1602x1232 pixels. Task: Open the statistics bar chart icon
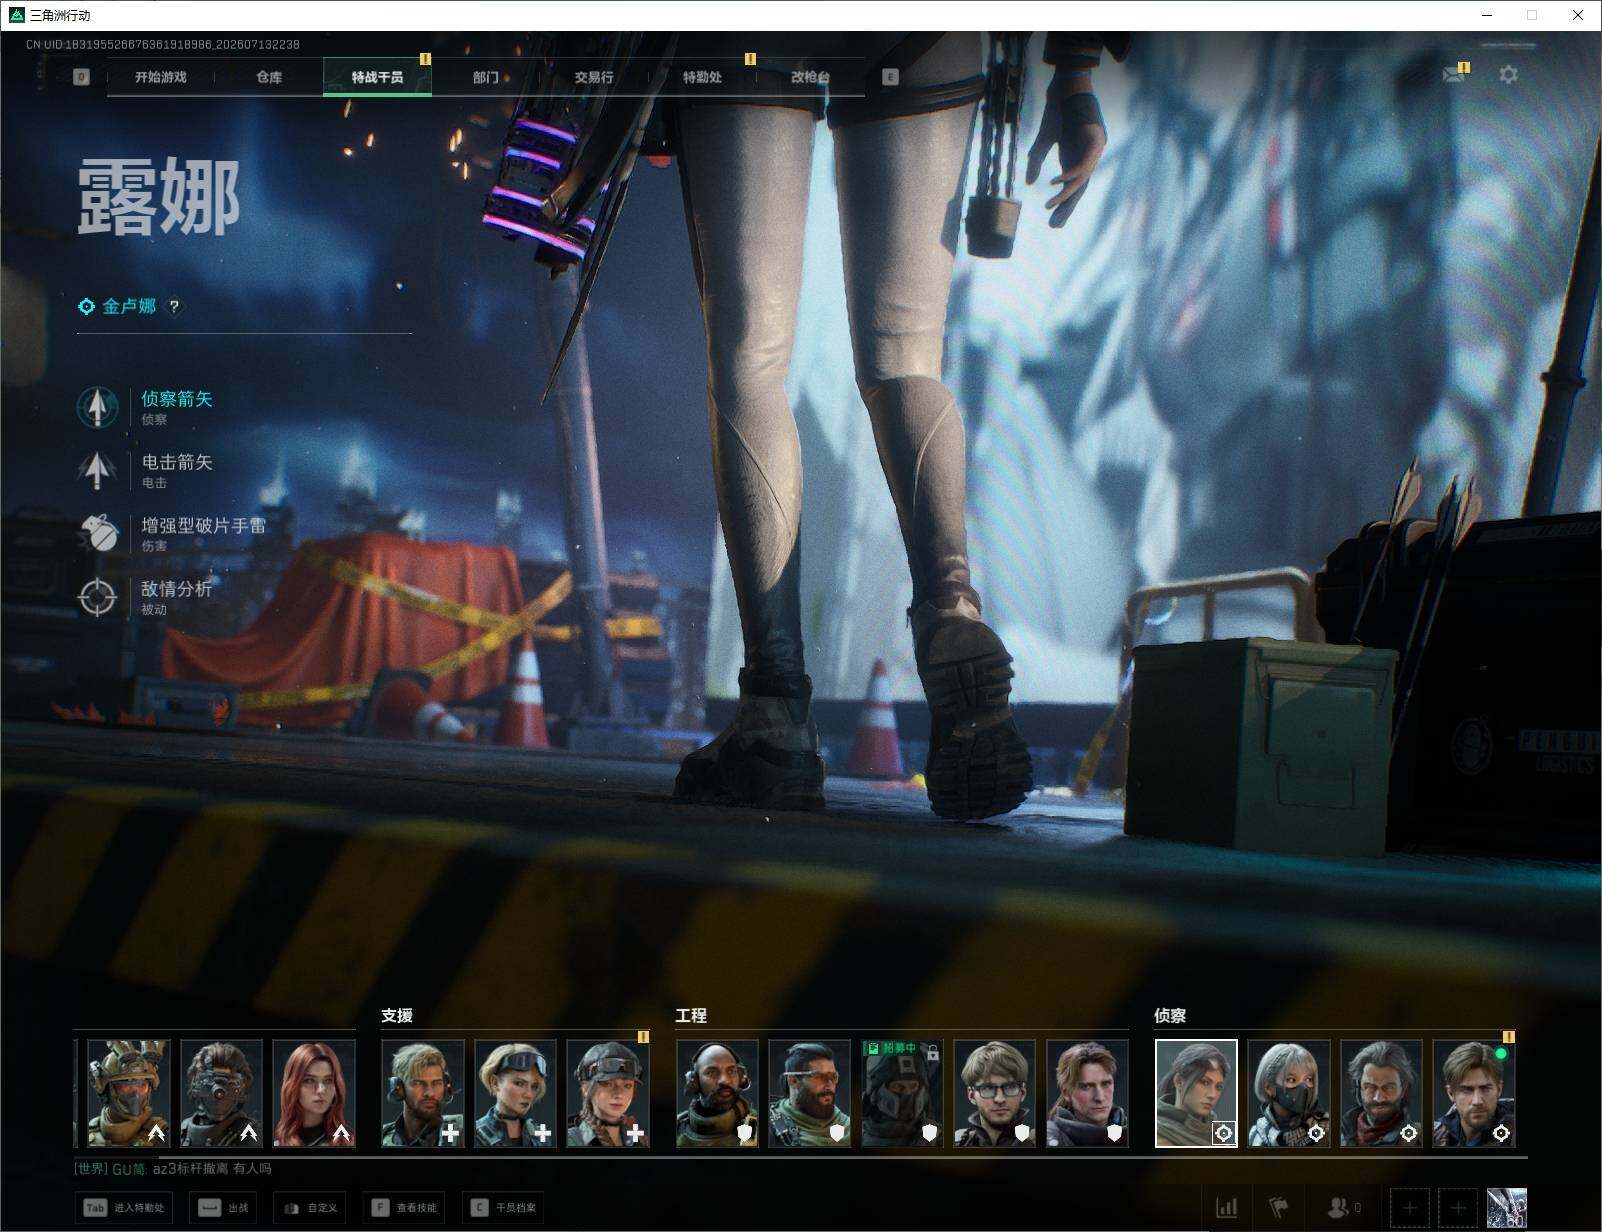[x=1226, y=1208]
